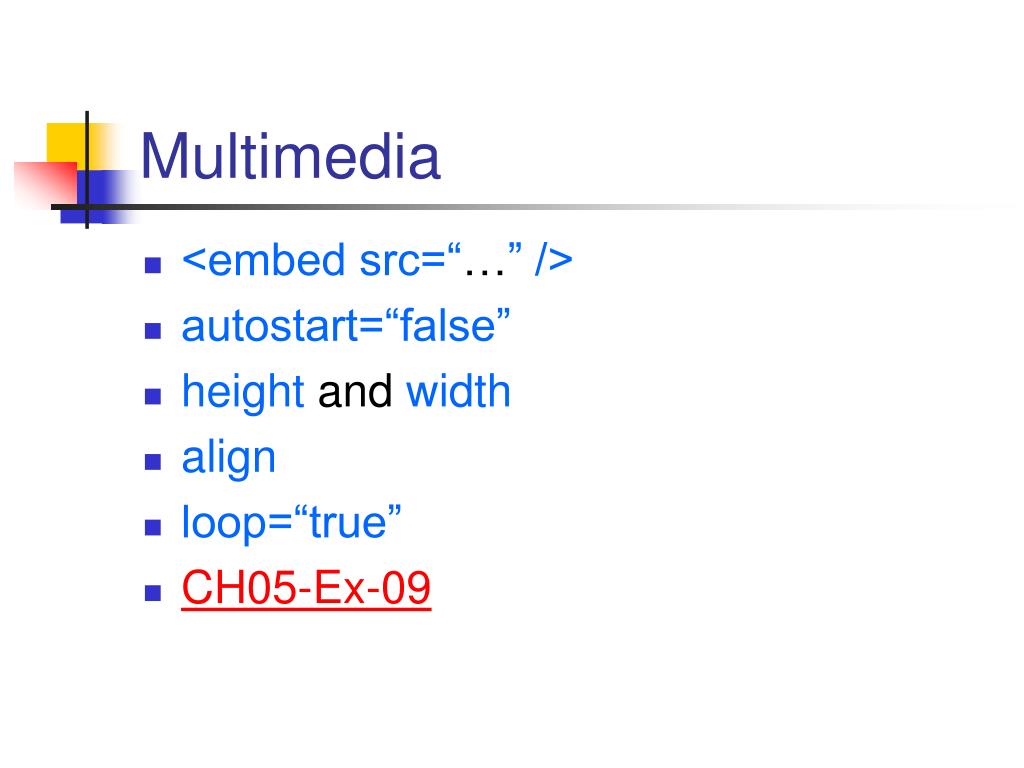Viewport: 1024px width, 768px height.
Task: Select the Multimedia slide title
Action: 291,156
